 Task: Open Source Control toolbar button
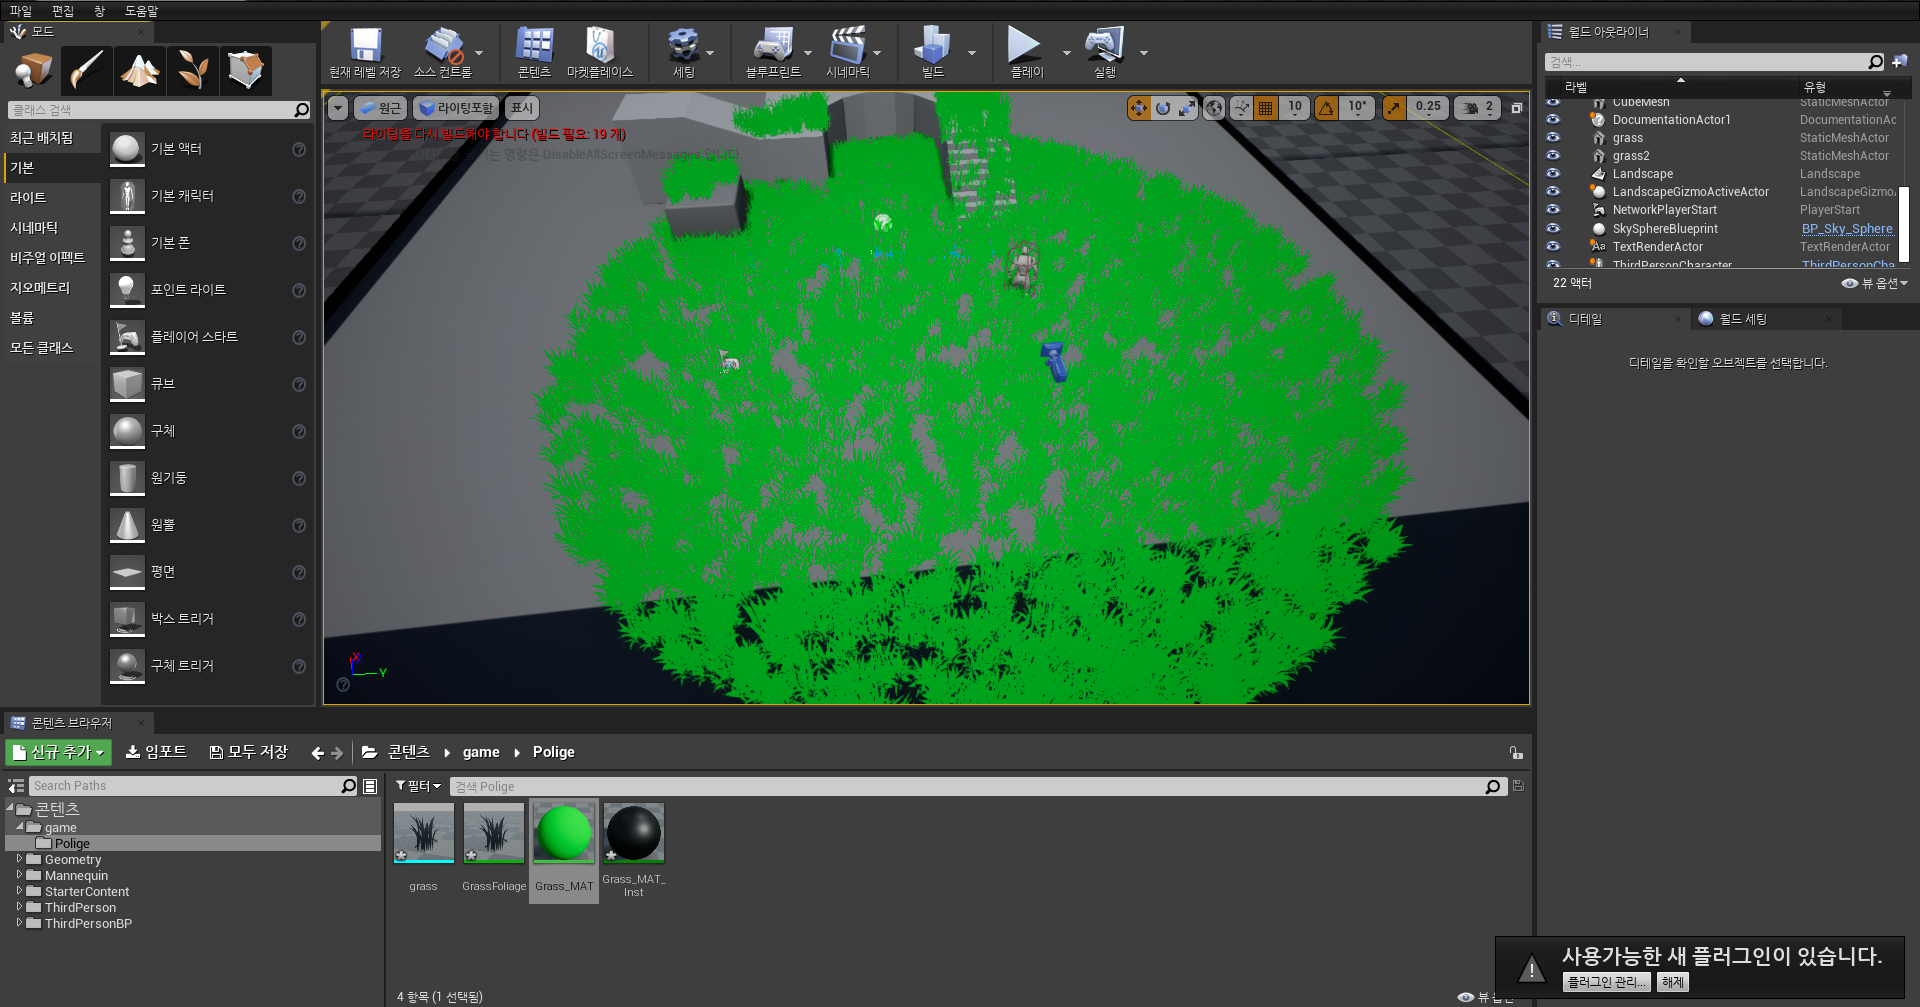click(442, 53)
